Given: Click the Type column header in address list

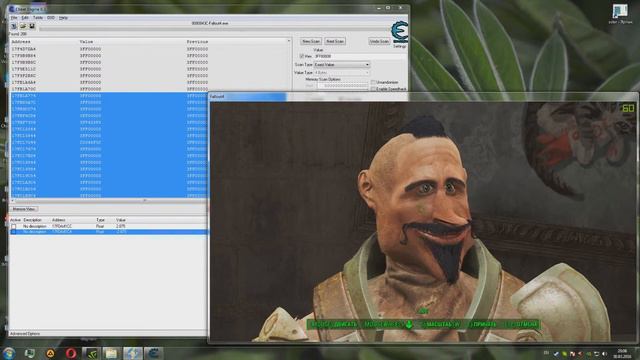Looking at the screenshot, I should (100, 220).
